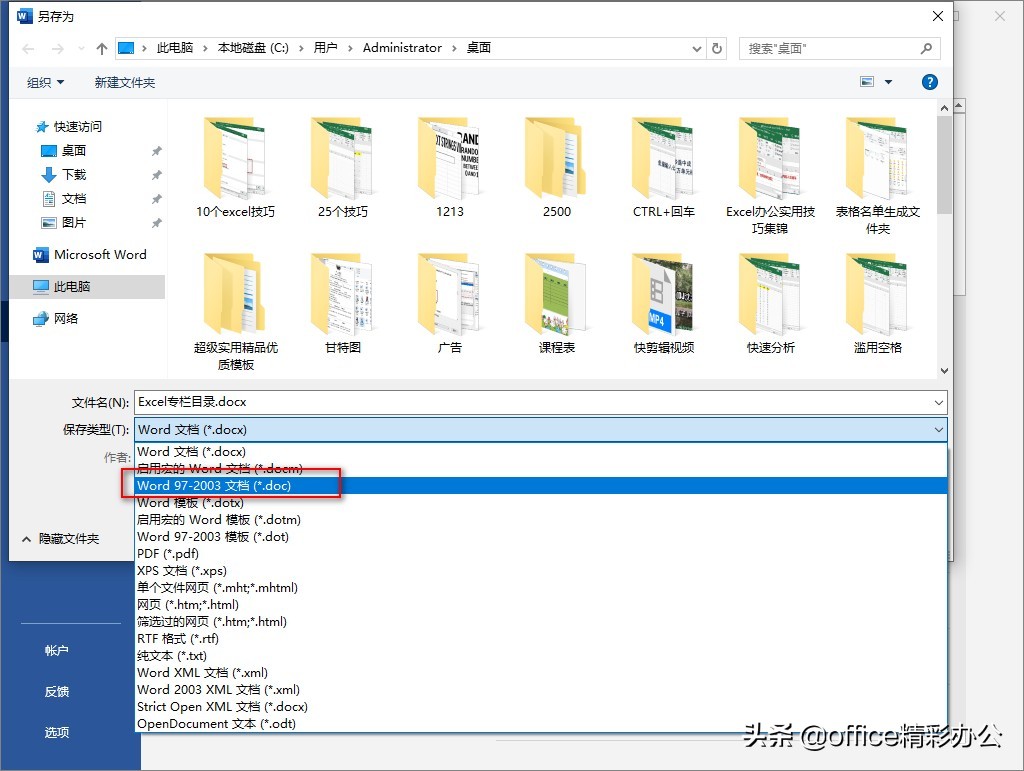Select the 甘特图 folder

[x=343, y=304]
